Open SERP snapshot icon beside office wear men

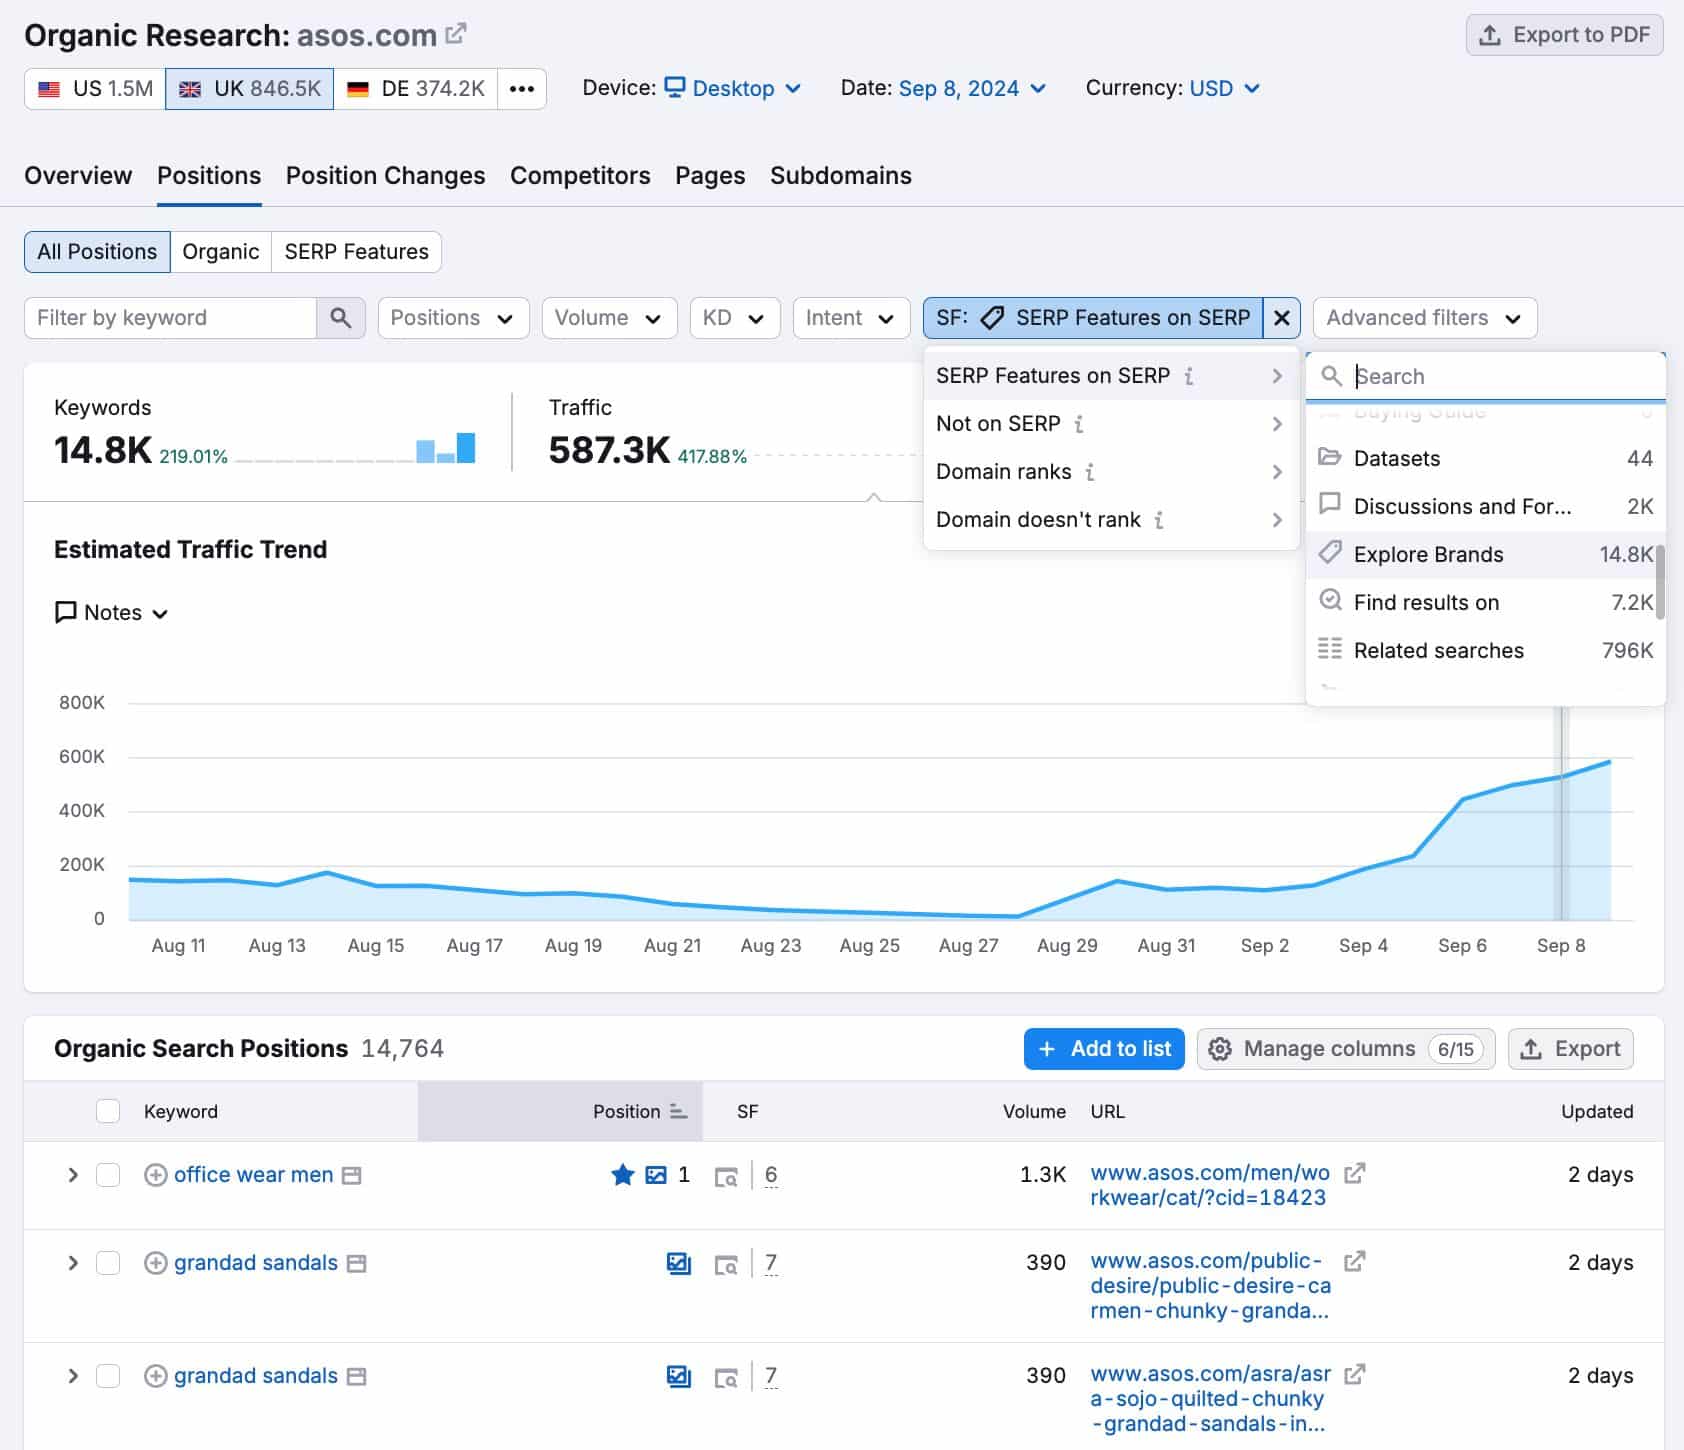(352, 1176)
